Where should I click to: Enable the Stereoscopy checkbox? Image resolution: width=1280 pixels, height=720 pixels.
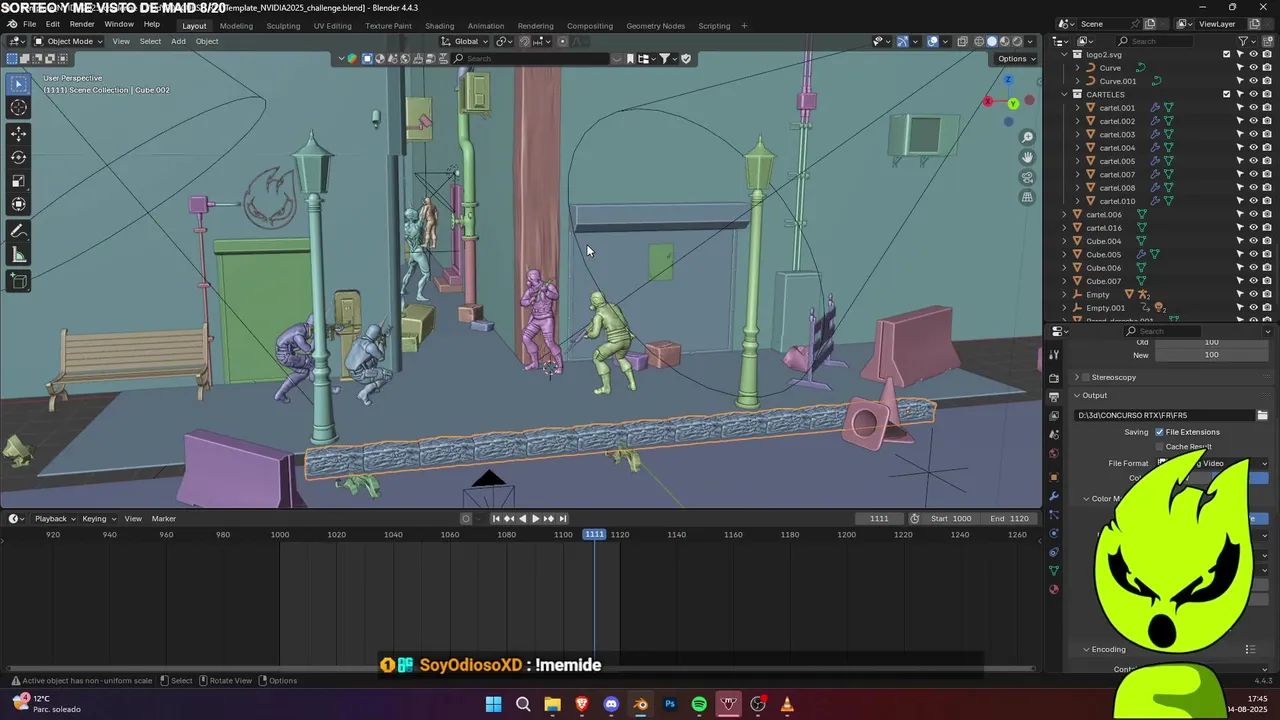[x=1086, y=377]
